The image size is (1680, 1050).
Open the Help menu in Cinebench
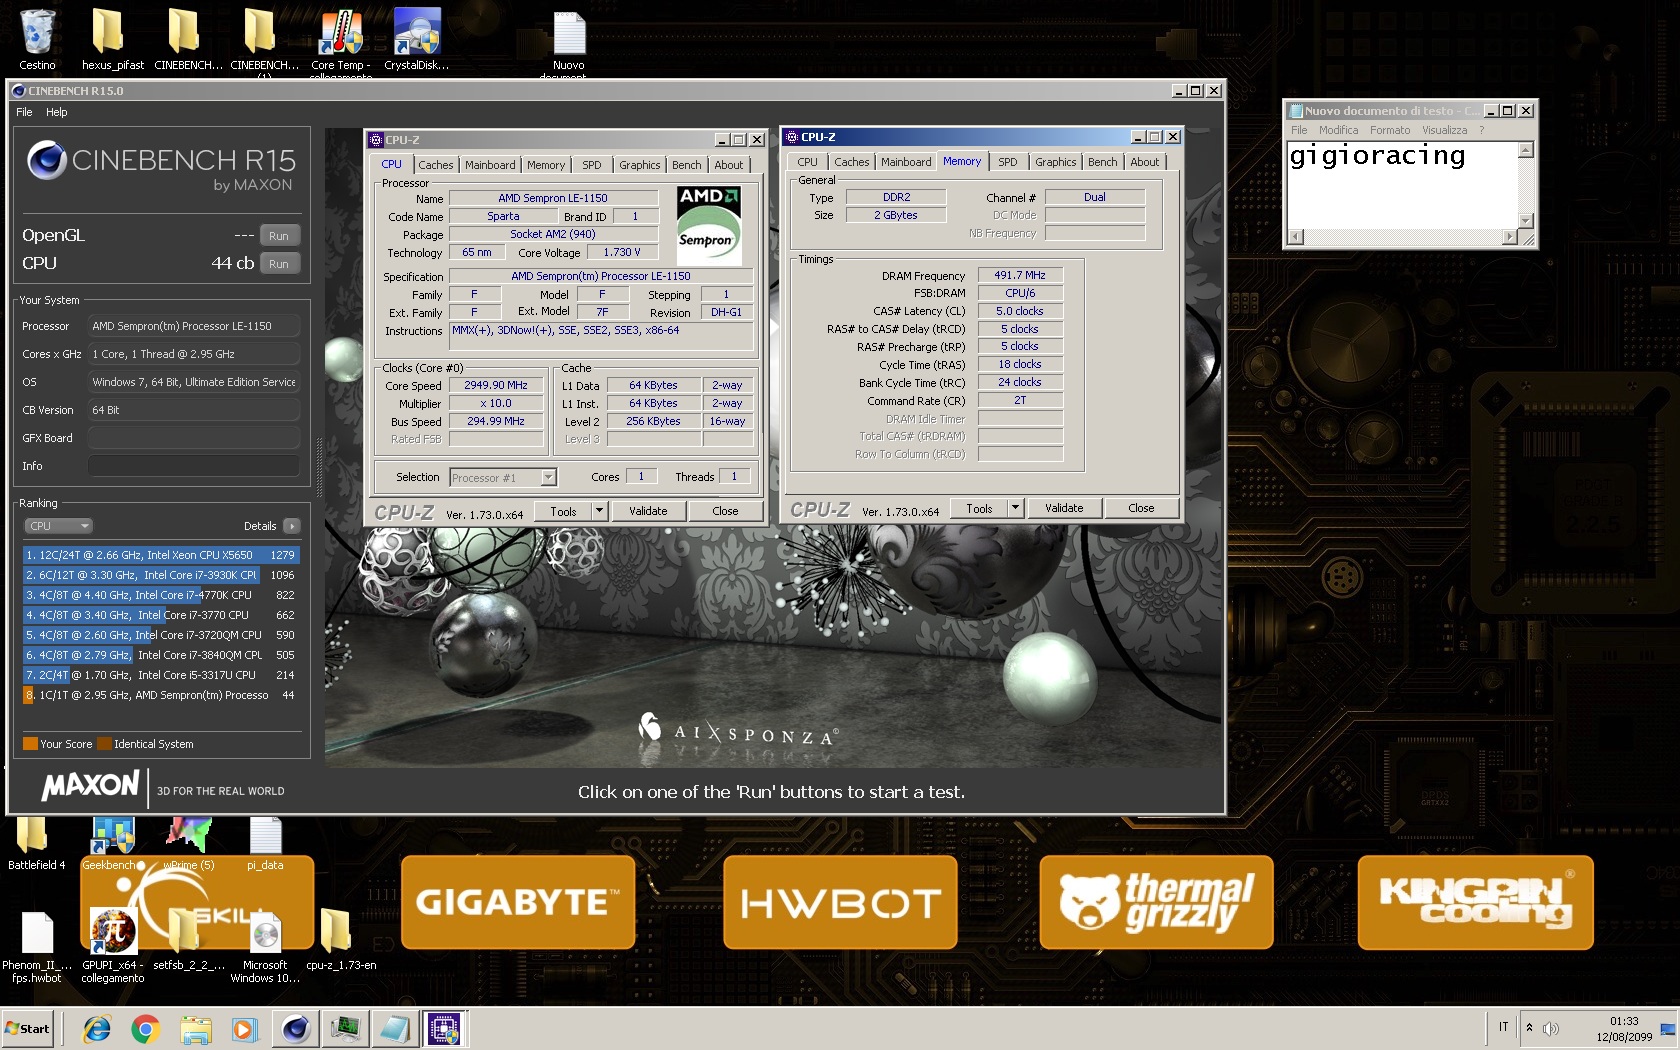(x=56, y=112)
